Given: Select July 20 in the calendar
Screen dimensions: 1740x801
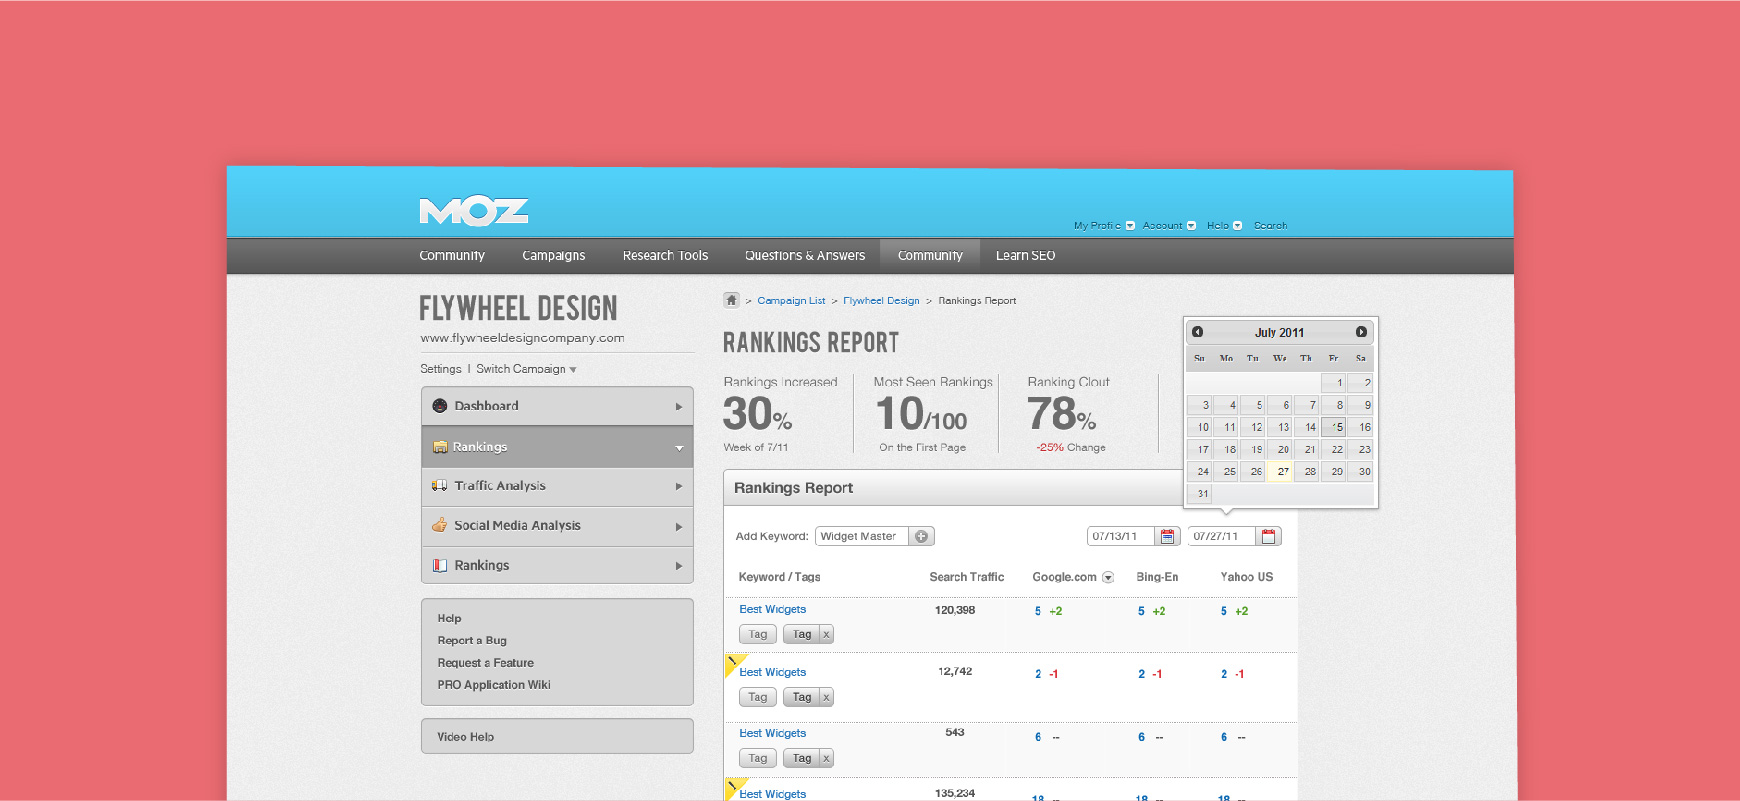Looking at the screenshot, I should point(1280,449).
